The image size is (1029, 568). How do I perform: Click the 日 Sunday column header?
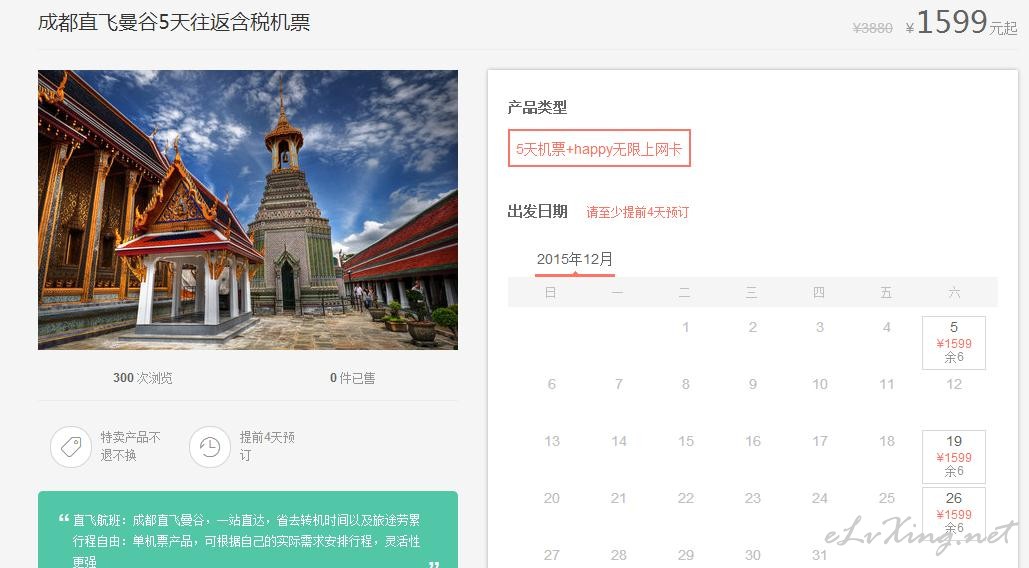tap(551, 293)
